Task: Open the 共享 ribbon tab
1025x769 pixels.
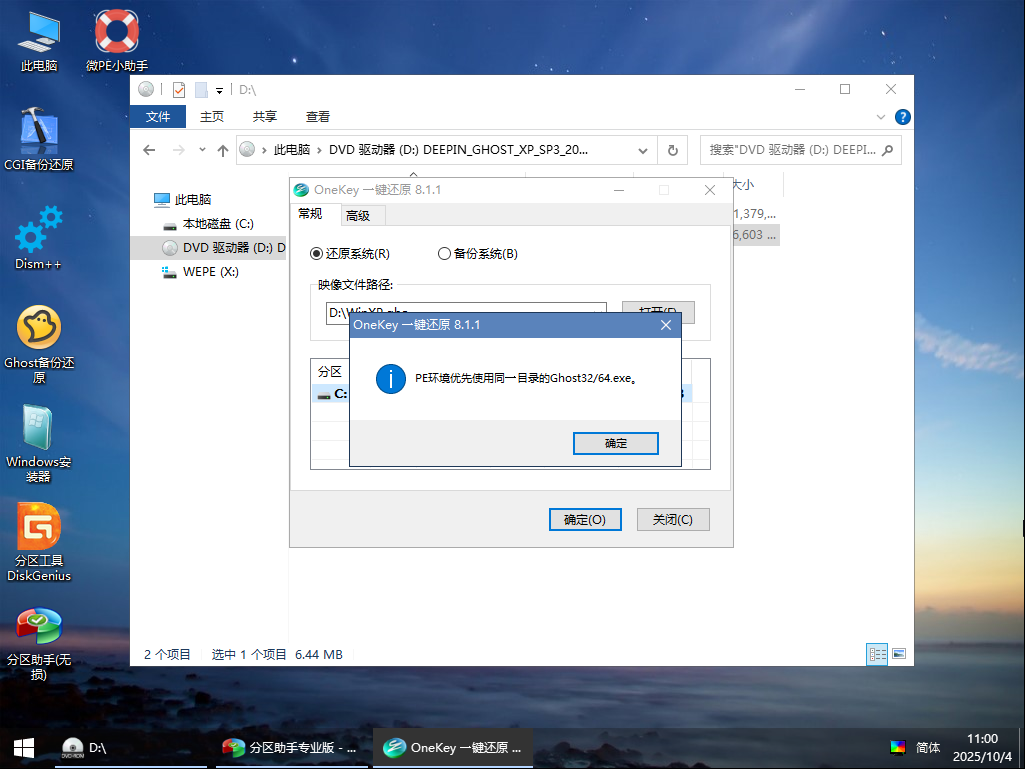Action: coord(265,117)
